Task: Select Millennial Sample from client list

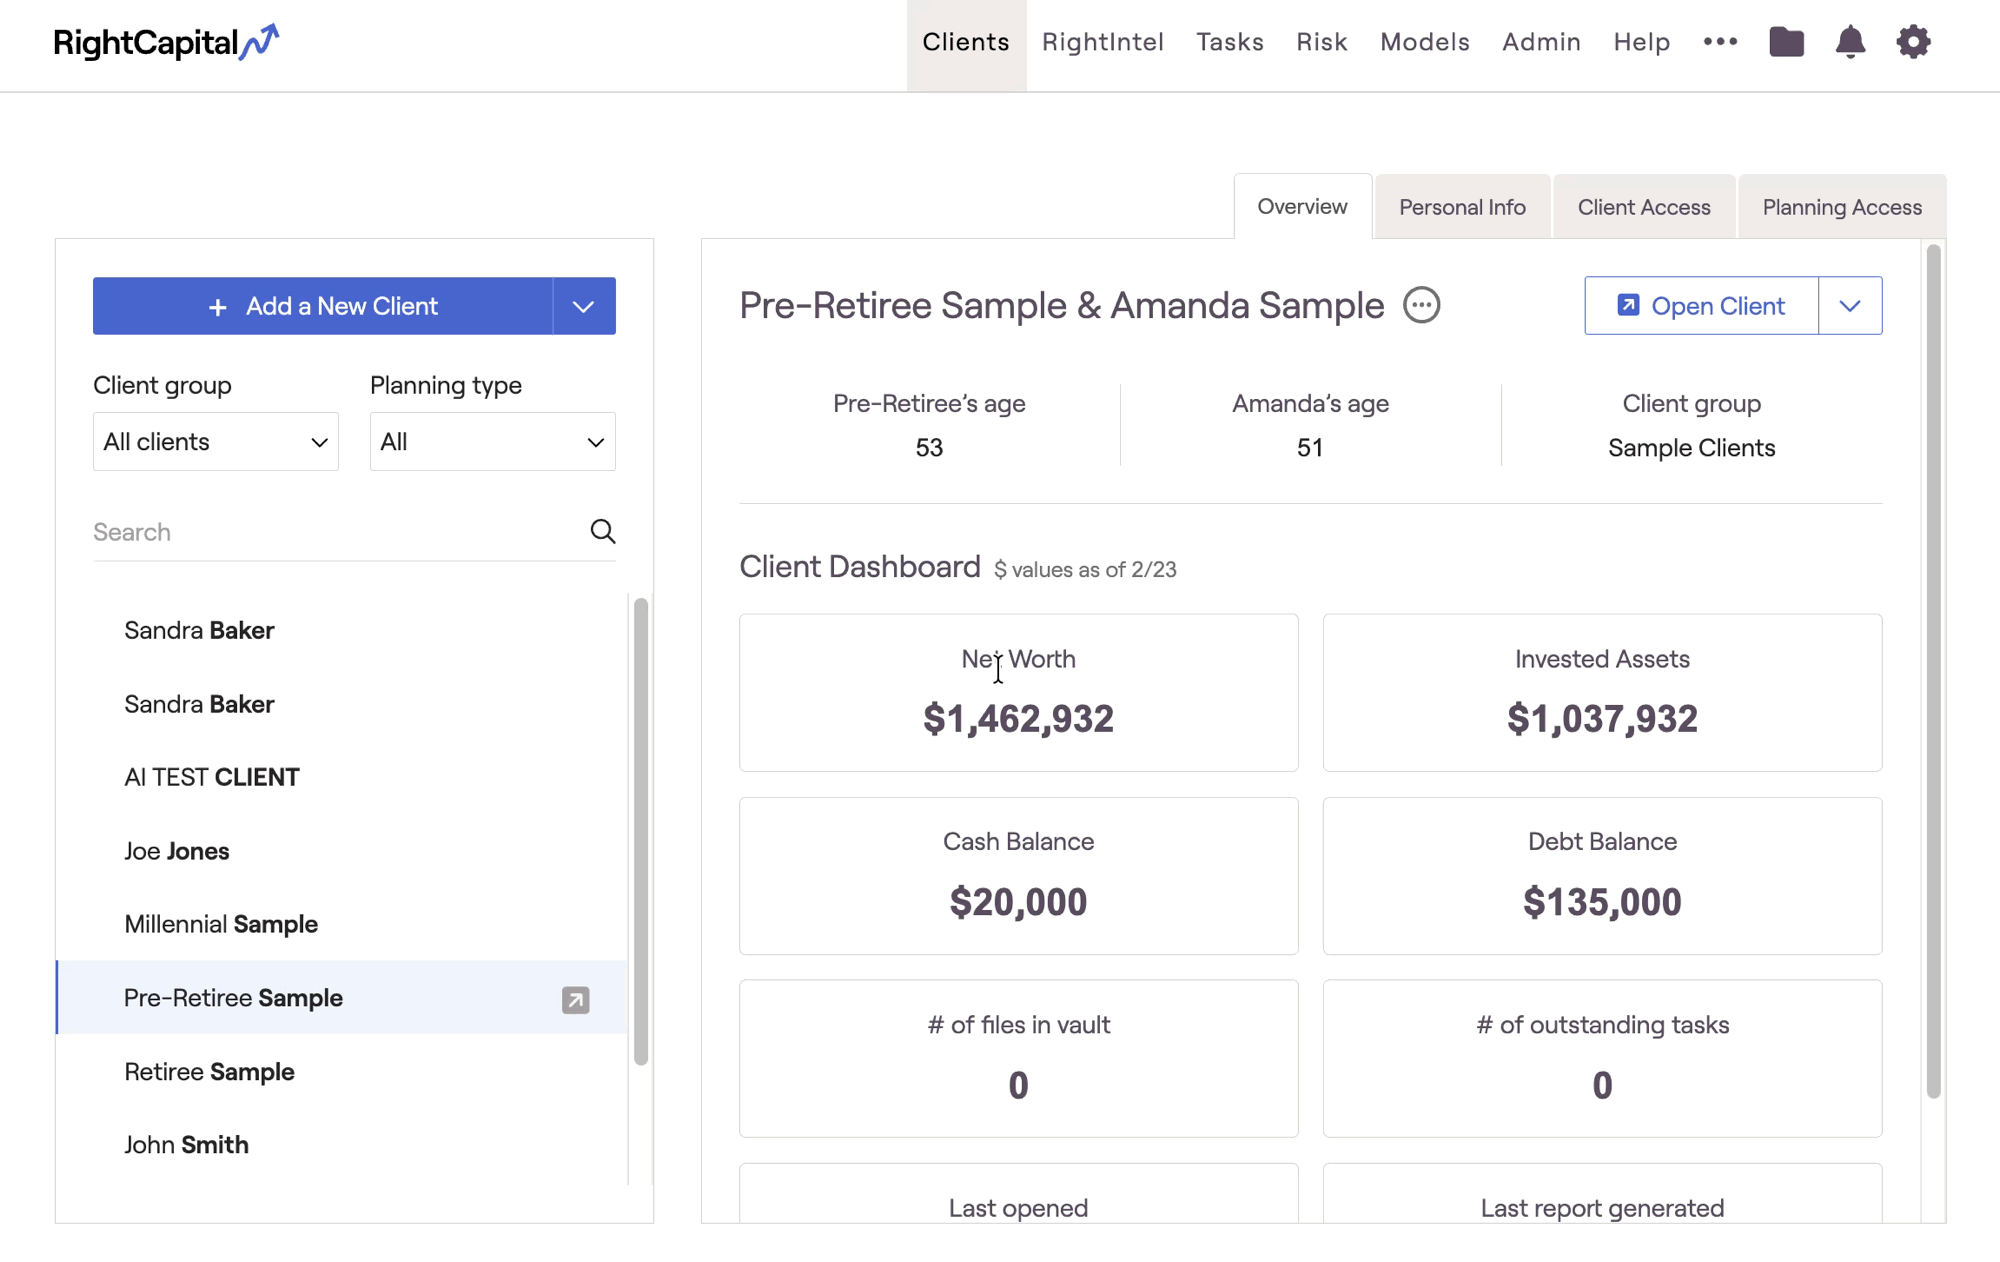Action: [221, 924]
